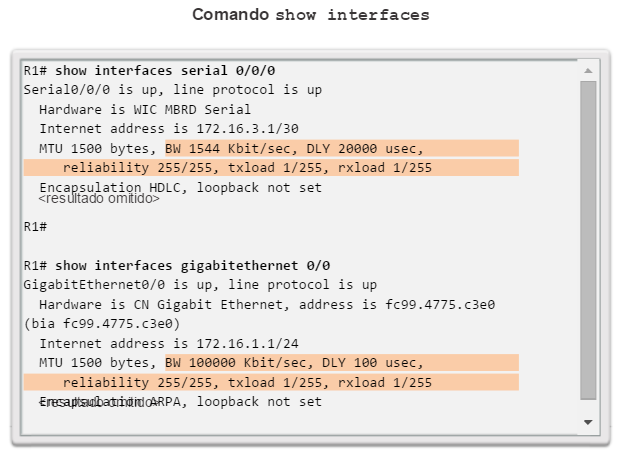This screenshot has width=619, height=455.
Task: Click the '<resultado omitido>' text
Action: pyautogui.click(x=99, y=198)
